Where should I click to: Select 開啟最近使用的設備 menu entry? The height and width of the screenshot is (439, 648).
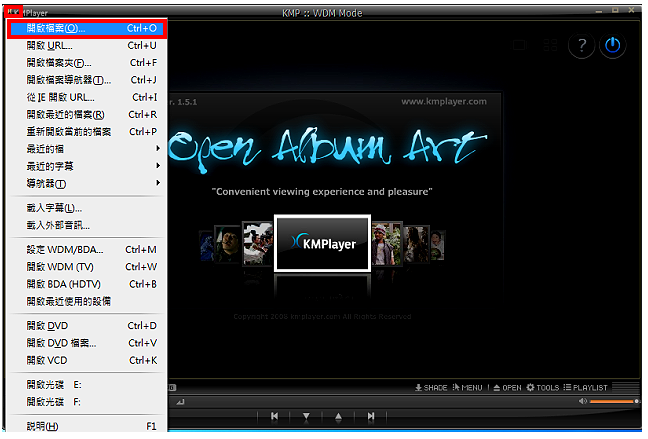click(x=87, y=302)
